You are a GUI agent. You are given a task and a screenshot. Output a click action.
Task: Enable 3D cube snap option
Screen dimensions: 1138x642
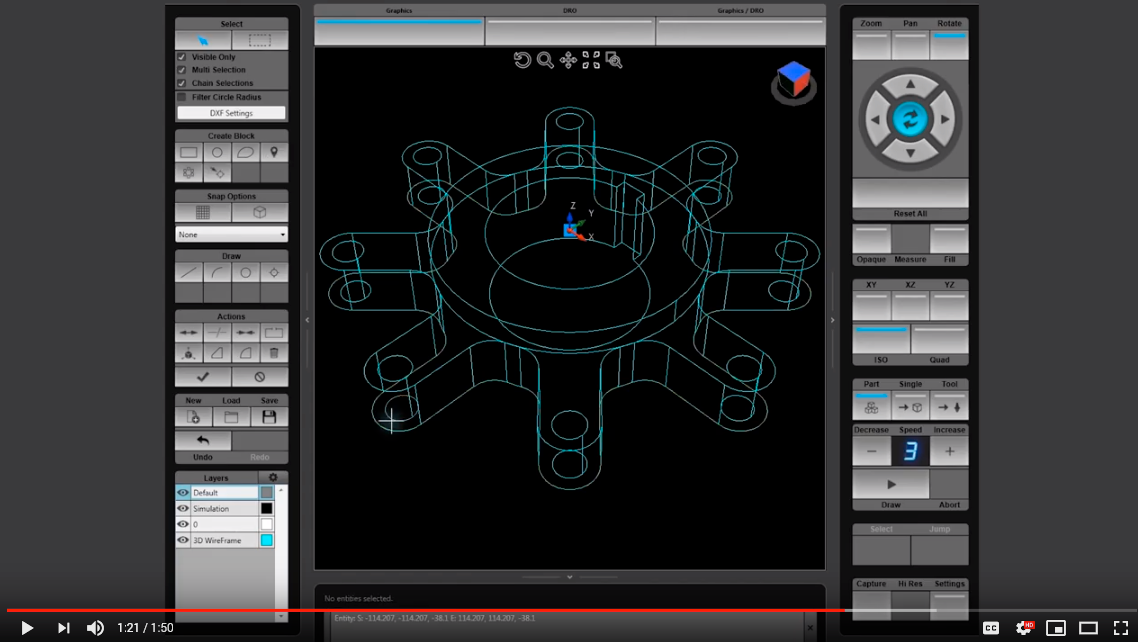click(260, 213)
